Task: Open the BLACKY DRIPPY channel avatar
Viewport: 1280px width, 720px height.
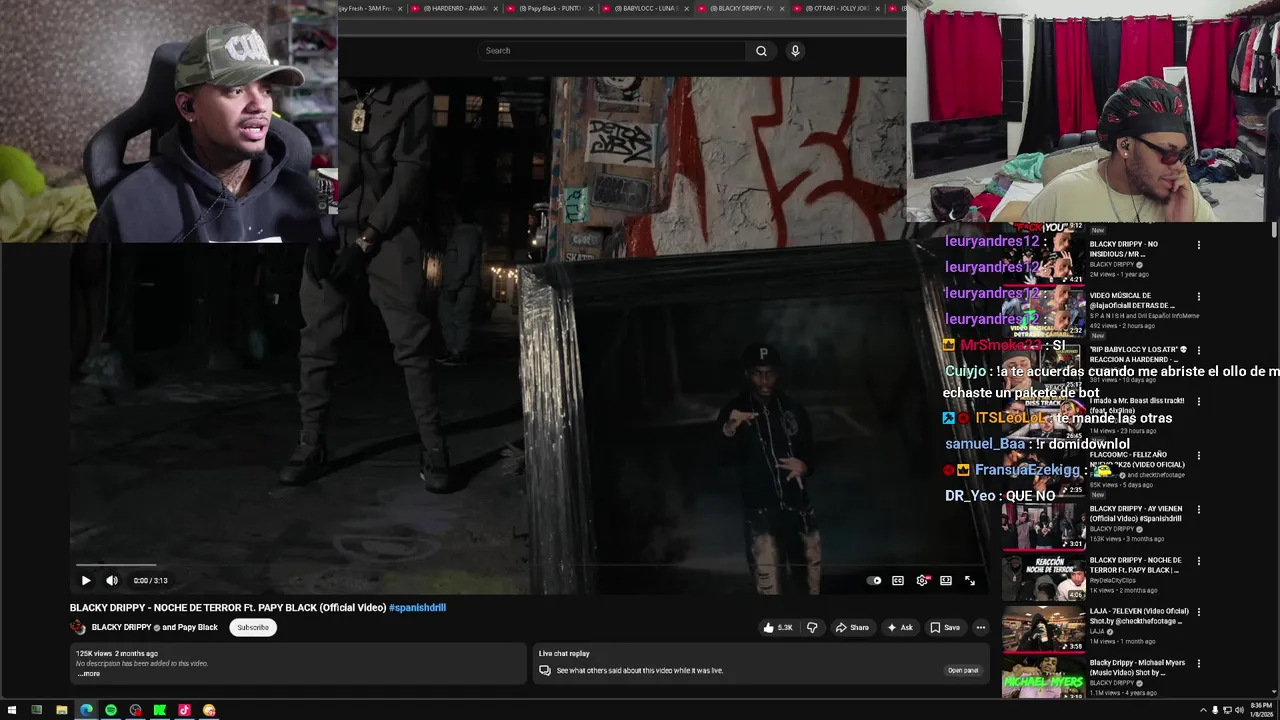Action: click(78, 627)
